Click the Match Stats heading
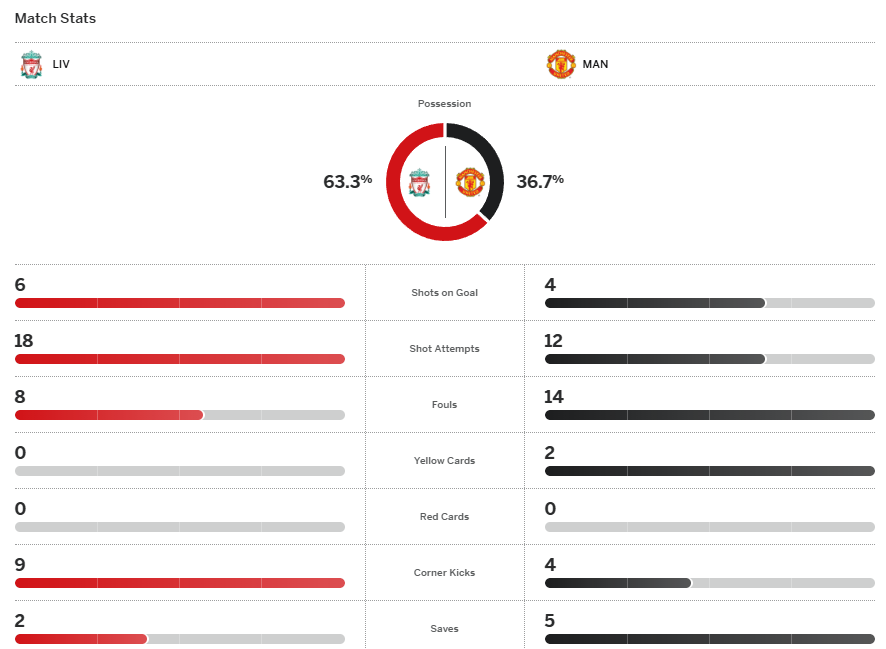886x649 pixels. point(55,19)
